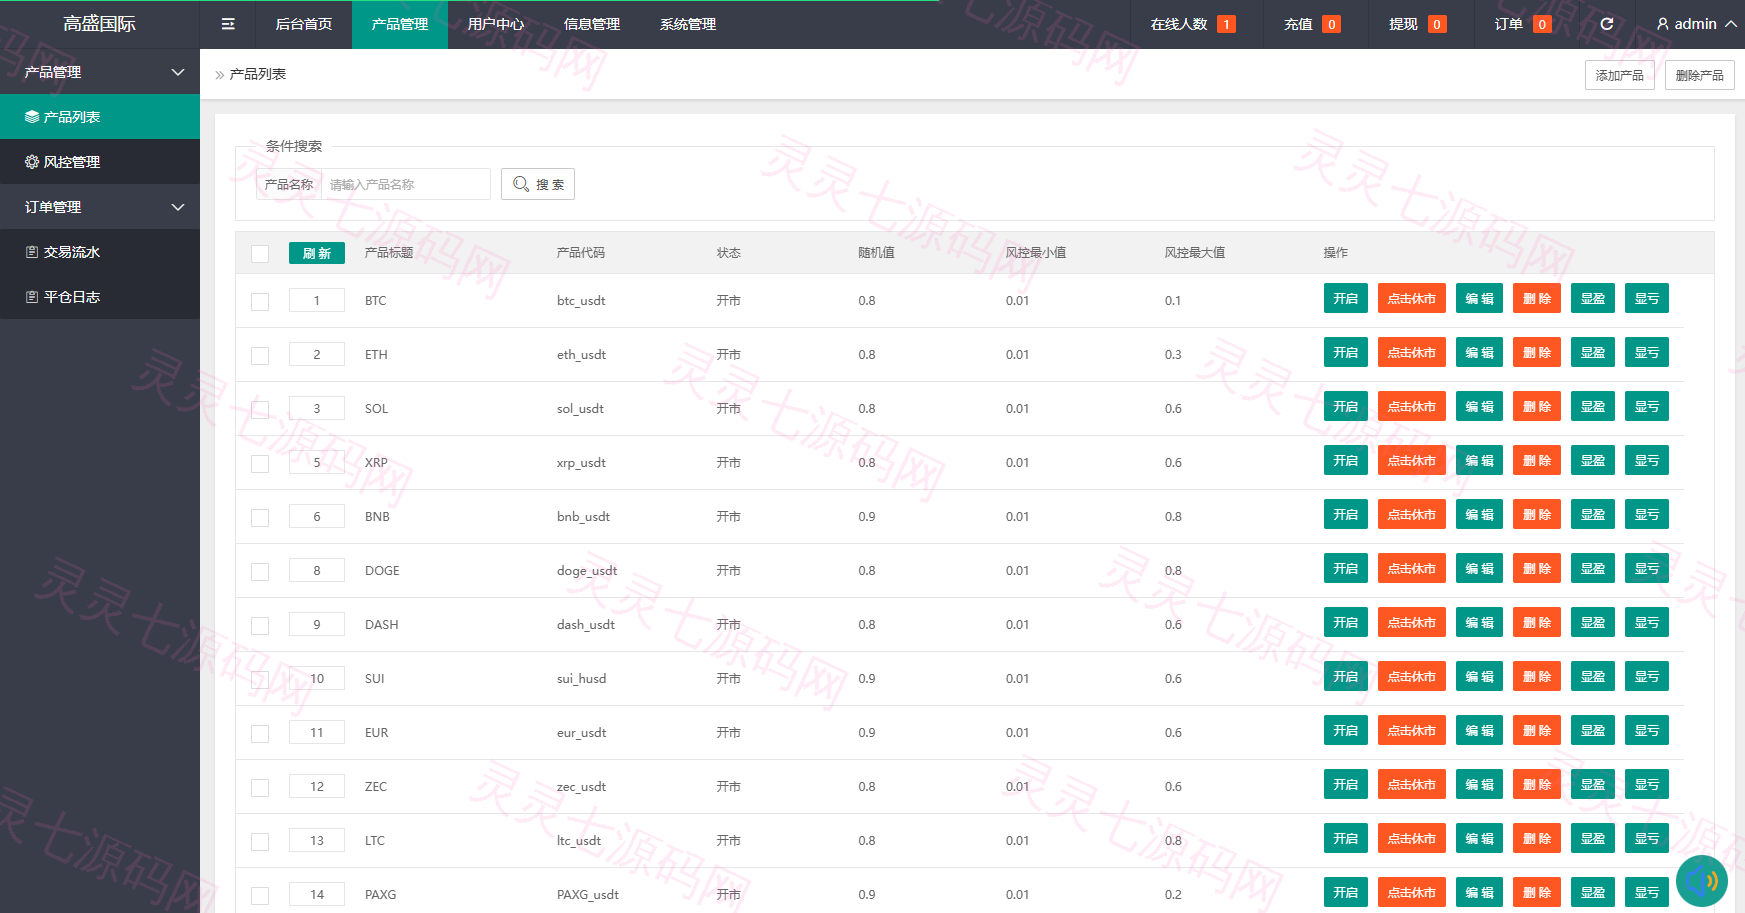Click the 交易流水 document icon in sidebar
The image size is (1745, 913).
(32, 252)
